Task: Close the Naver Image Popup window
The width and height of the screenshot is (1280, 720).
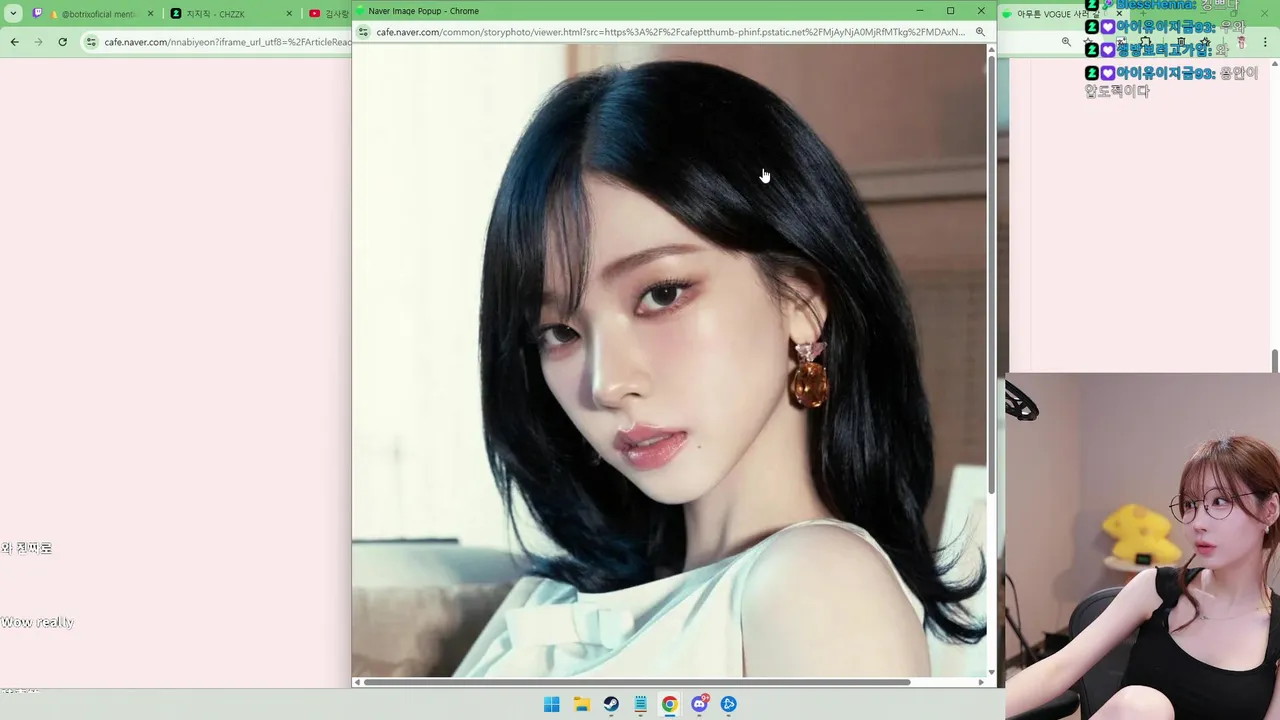Action: tap(981, 11)
